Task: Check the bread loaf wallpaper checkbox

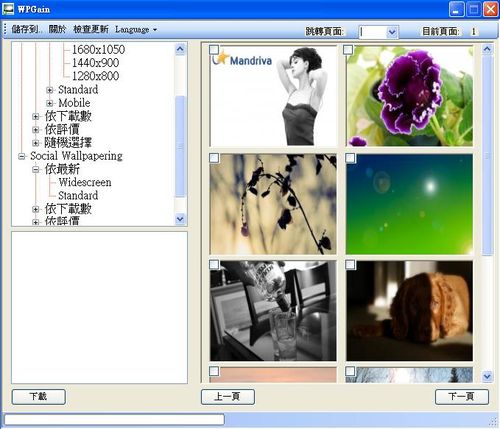Action: (350, 265)
